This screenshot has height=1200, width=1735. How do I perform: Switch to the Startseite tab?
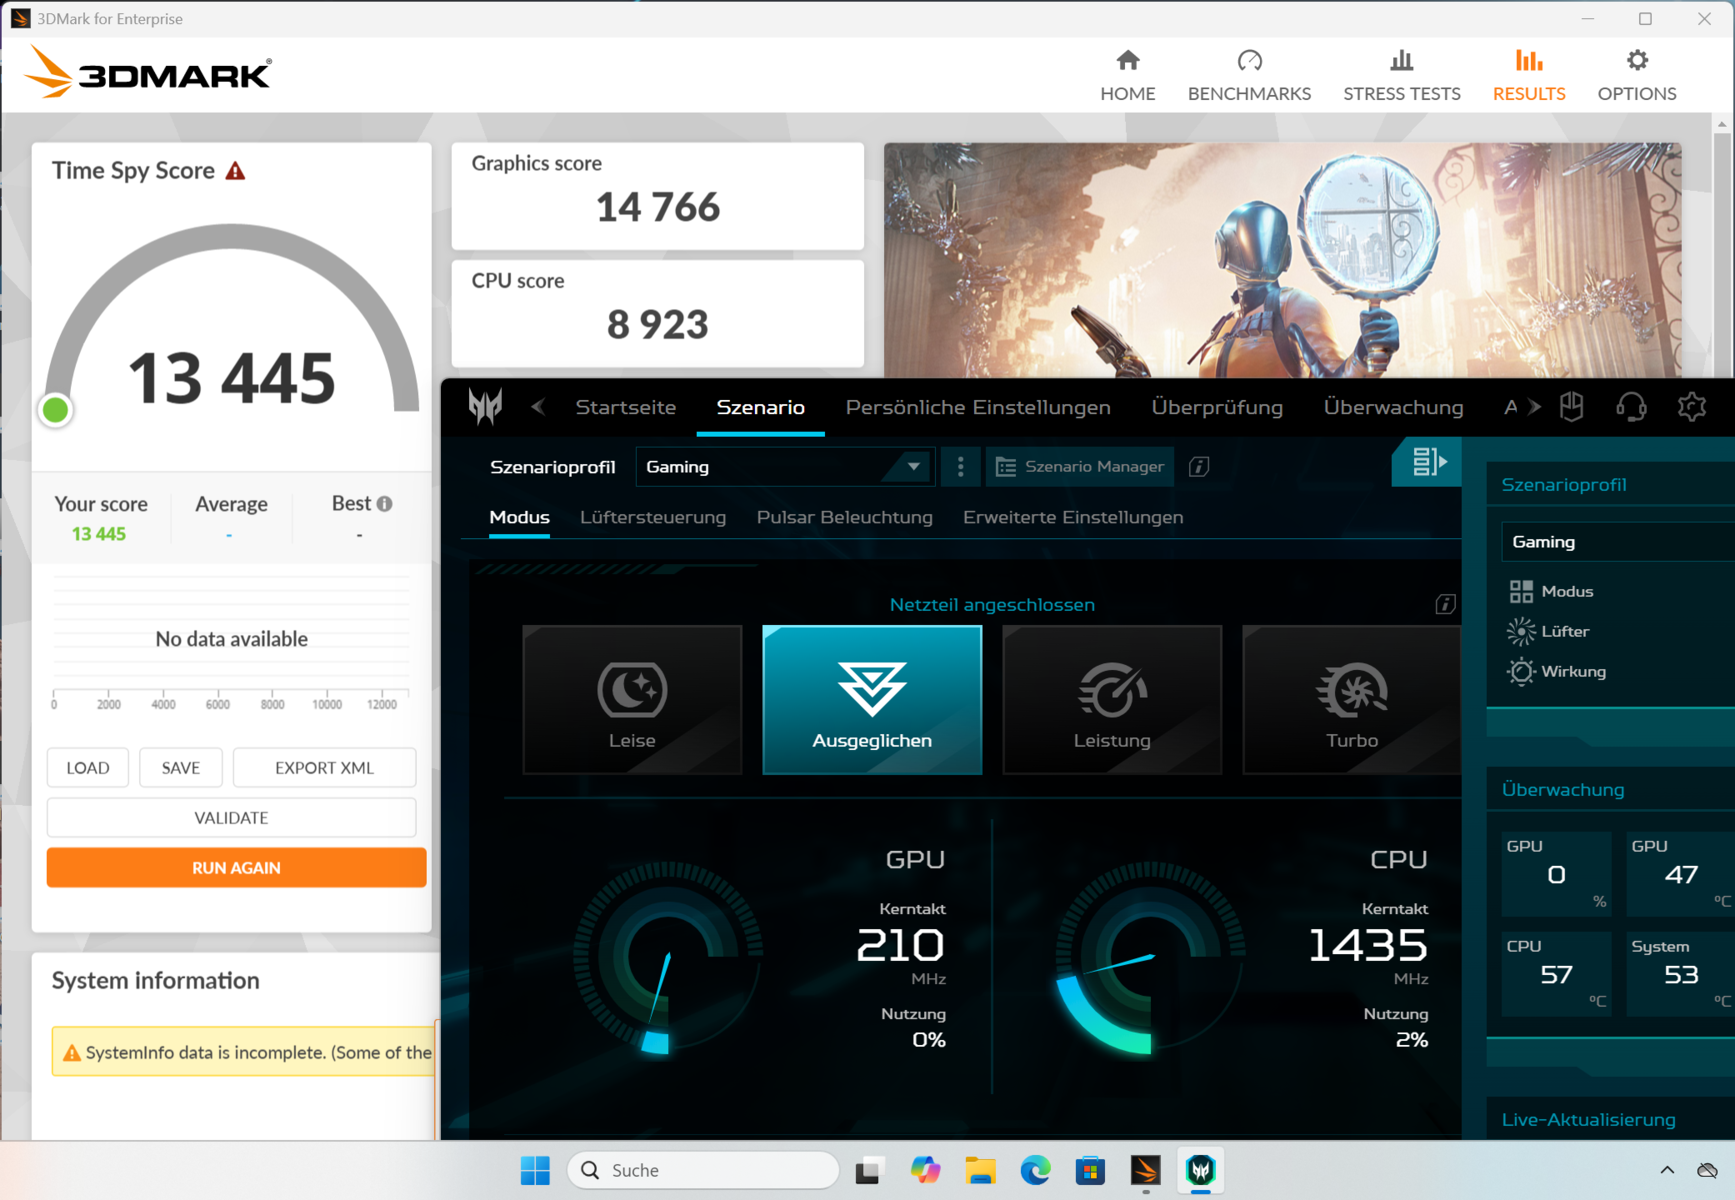pos(626,407)
